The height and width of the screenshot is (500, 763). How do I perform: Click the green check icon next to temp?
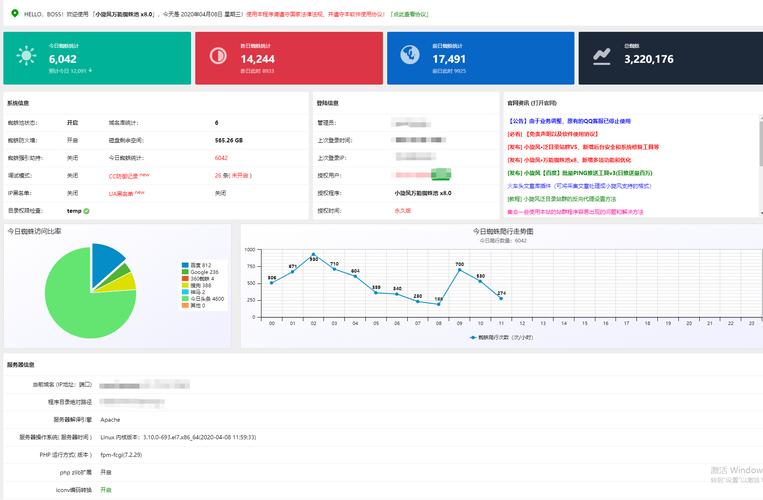tap(89, 211)
